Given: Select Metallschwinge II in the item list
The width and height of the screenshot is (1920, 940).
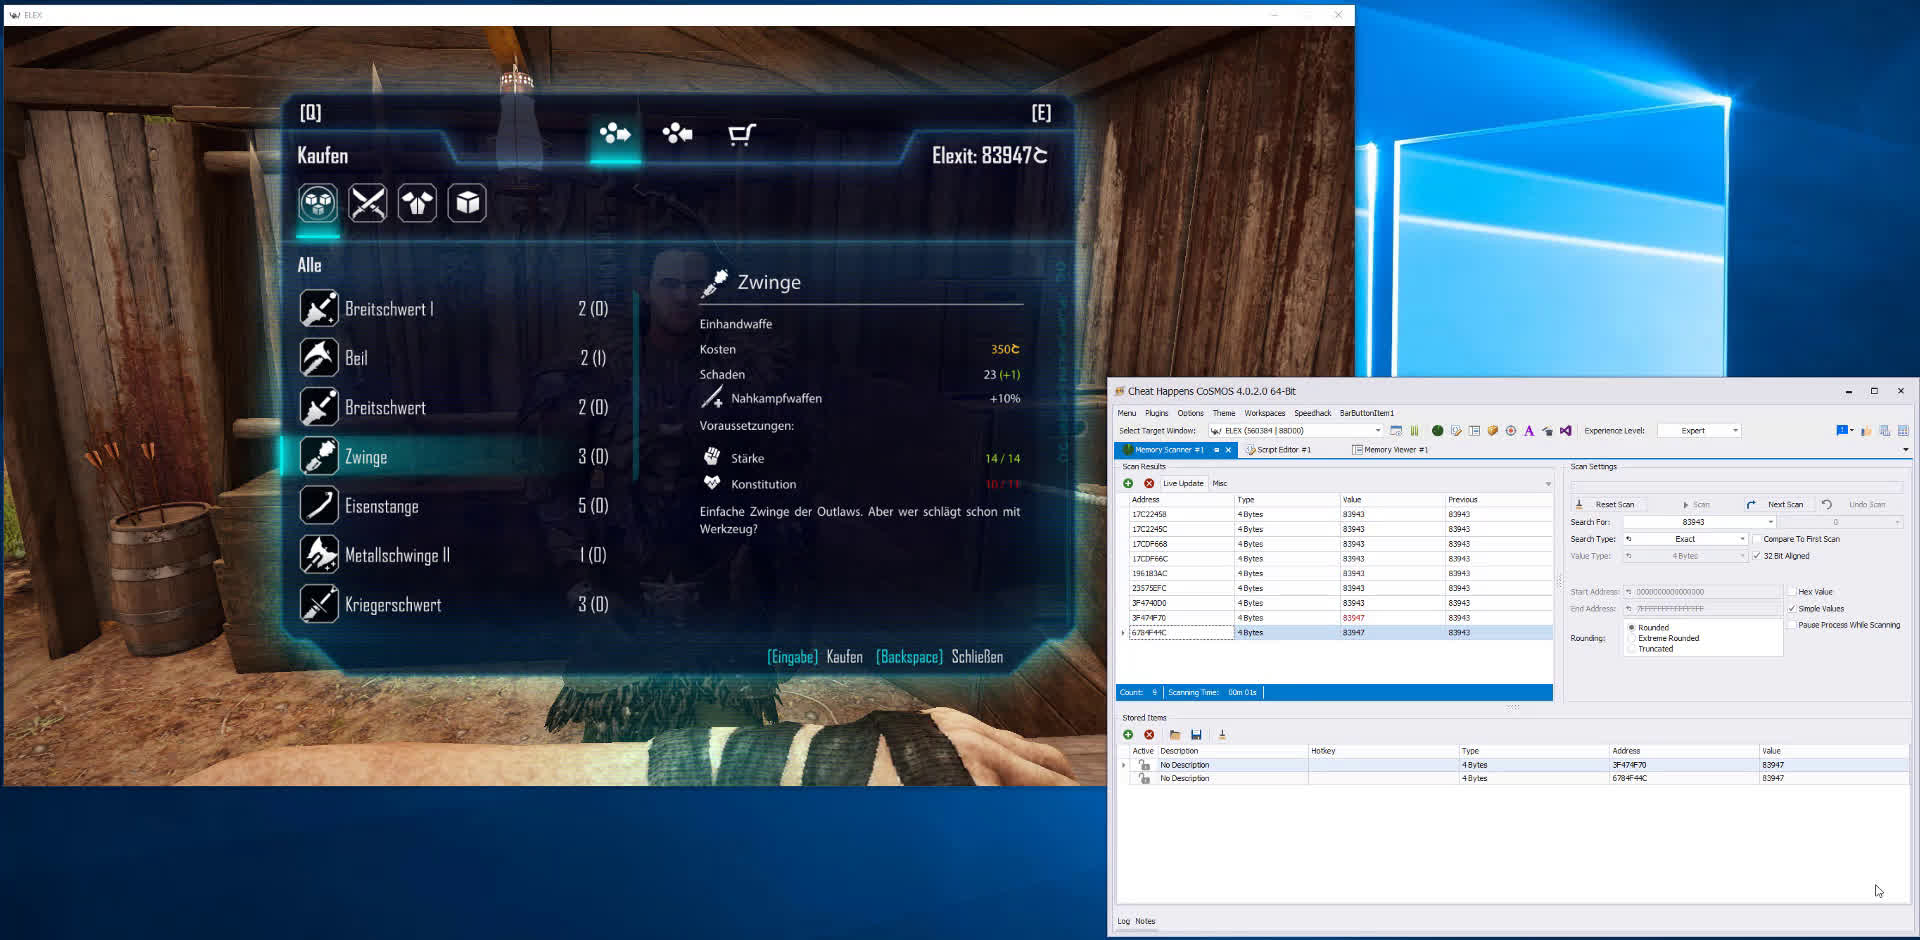Looking at the screenshot, I should (455, 555).
